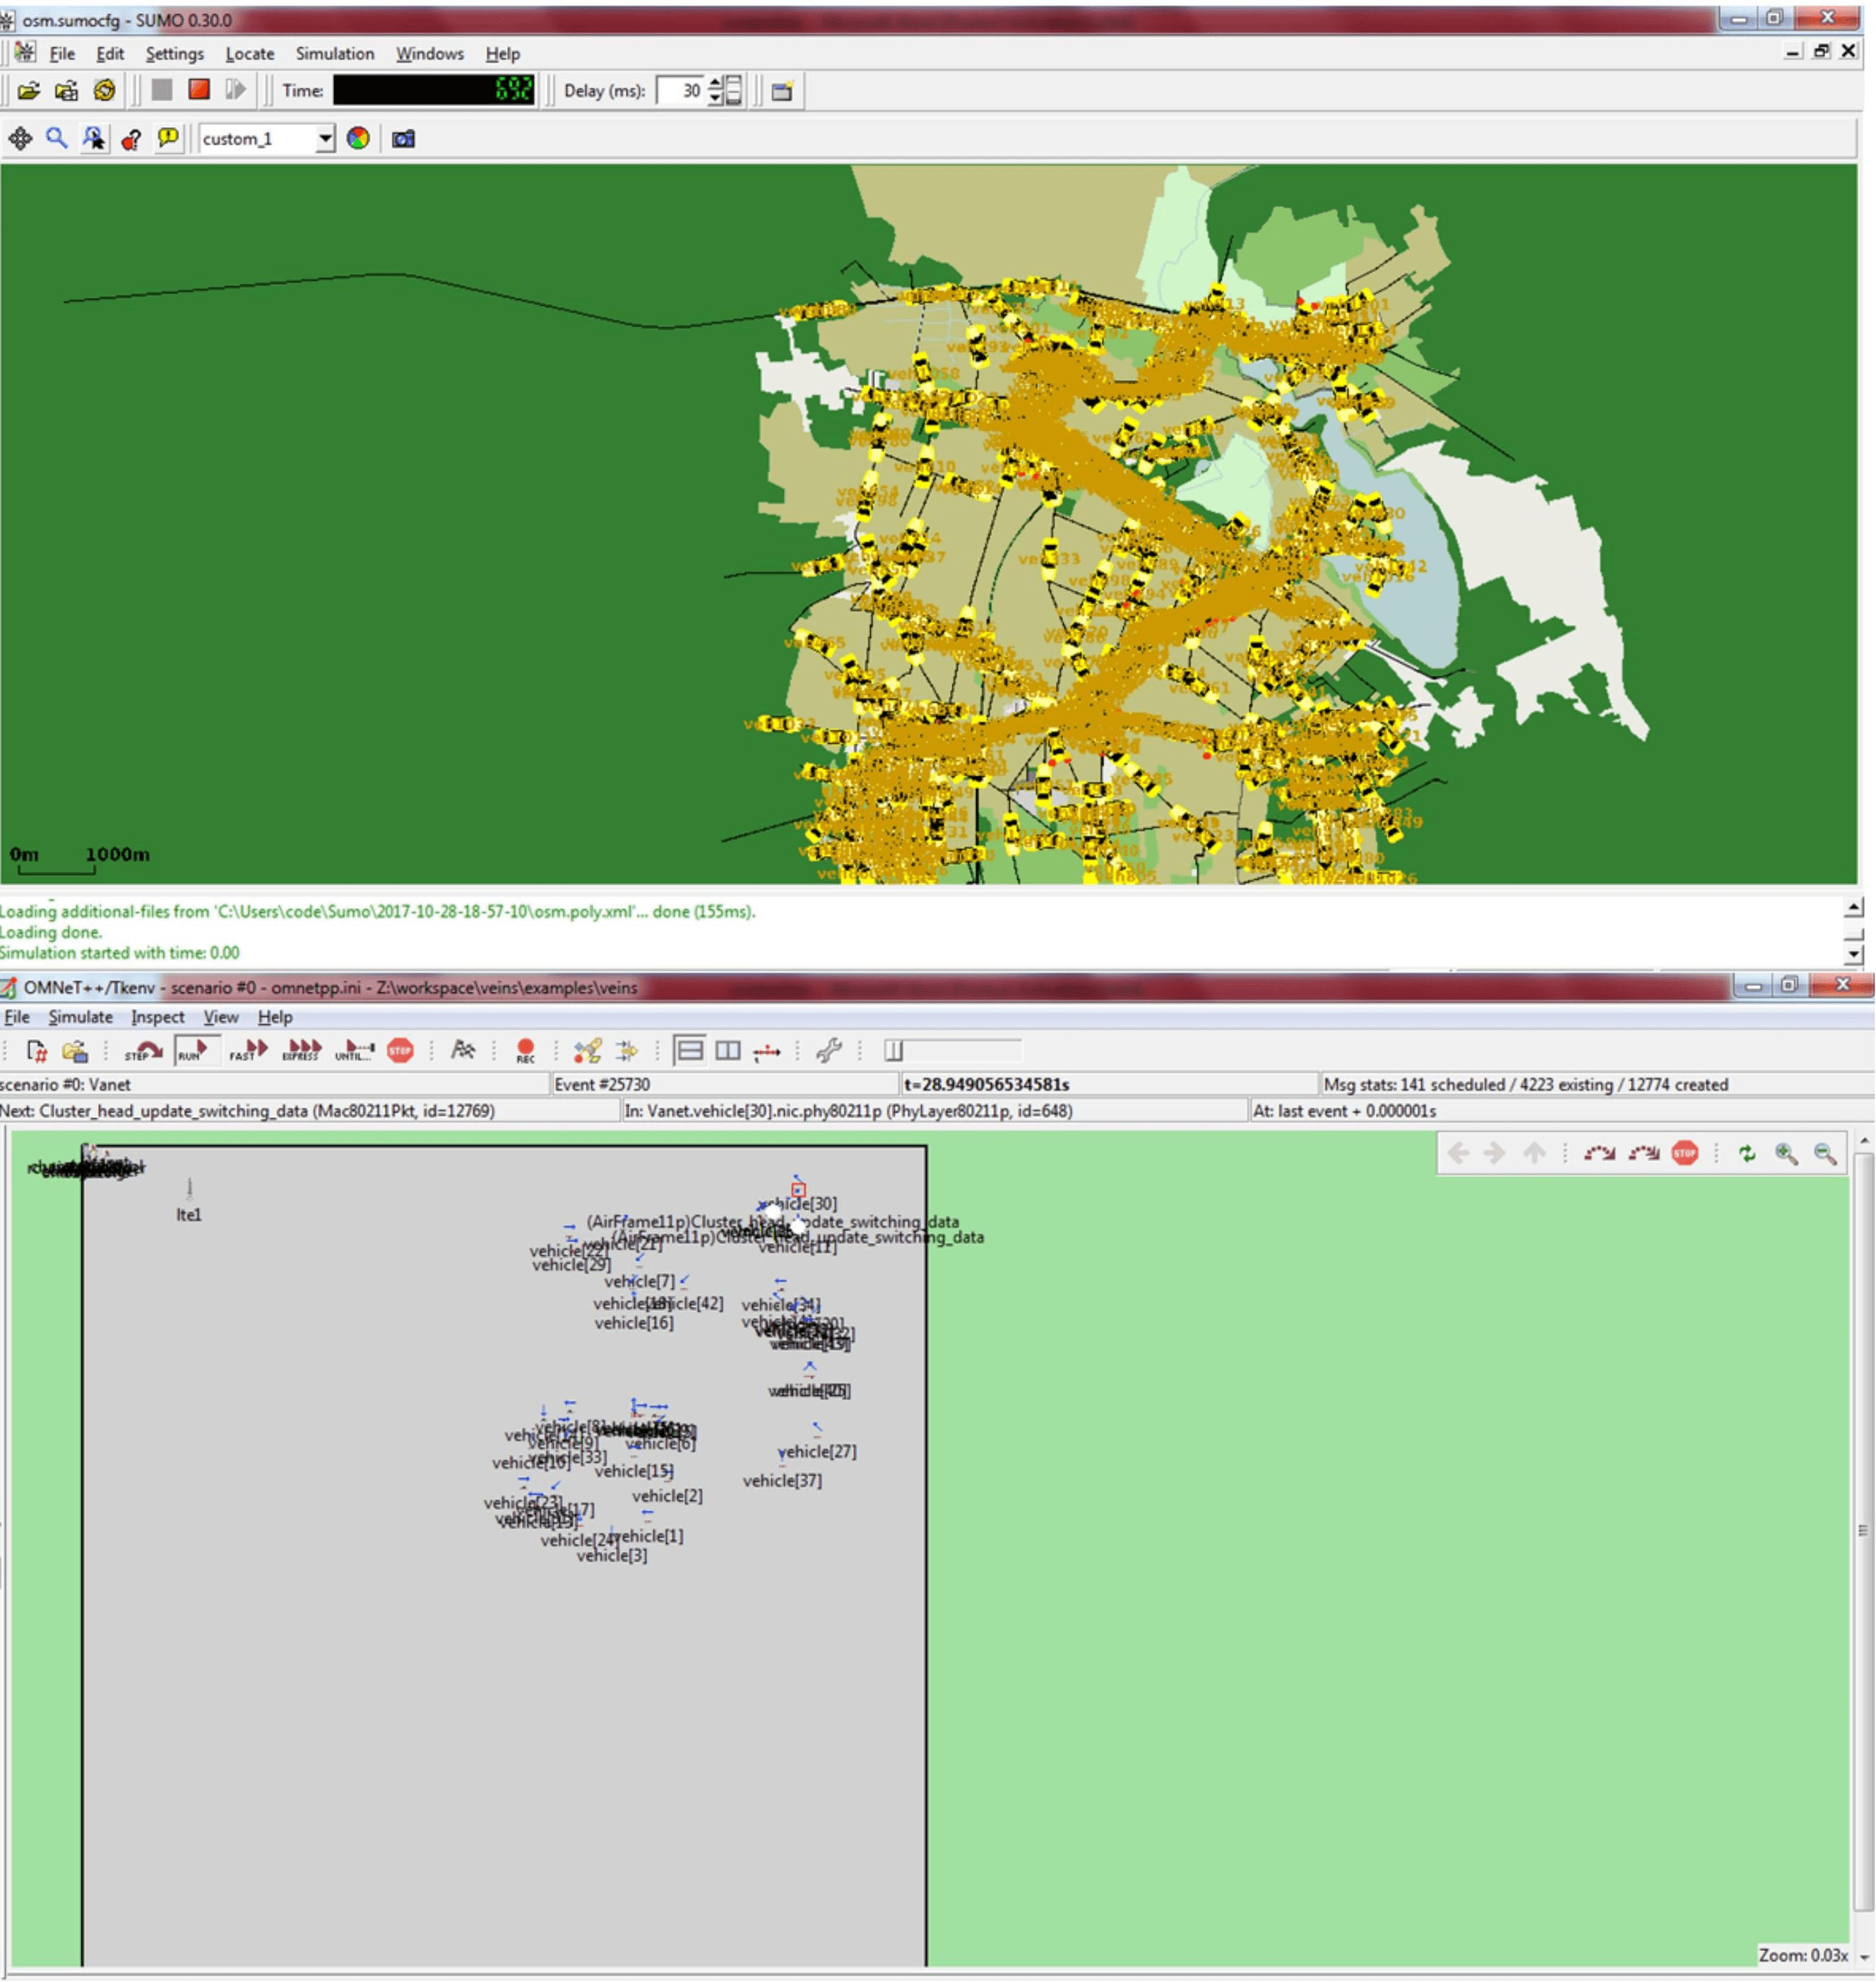Open the custom_1 view scheme dropdown
This screenshot has height=1982, width=1876.
325,139
